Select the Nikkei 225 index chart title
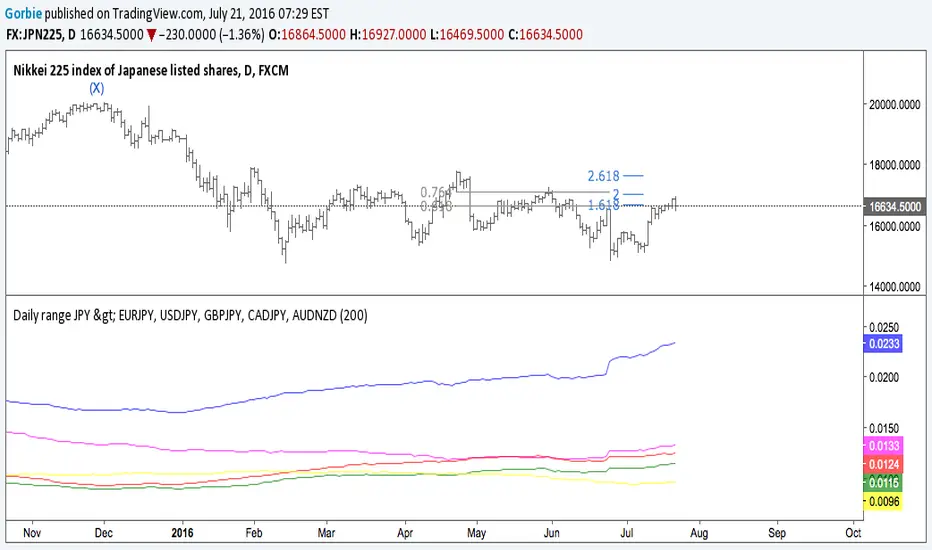 151,70
